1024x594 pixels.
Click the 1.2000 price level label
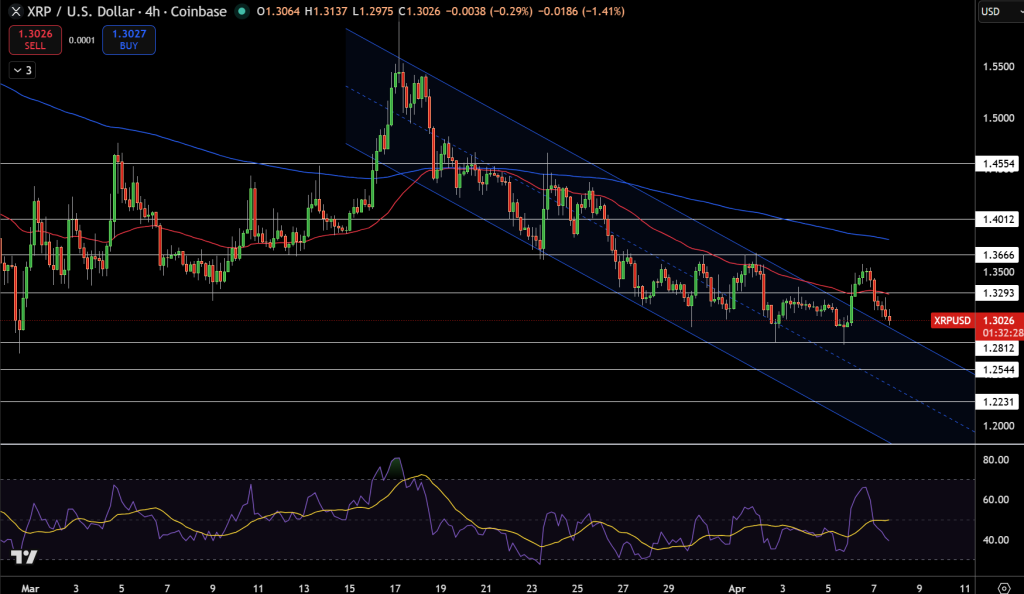coord(997,425)
